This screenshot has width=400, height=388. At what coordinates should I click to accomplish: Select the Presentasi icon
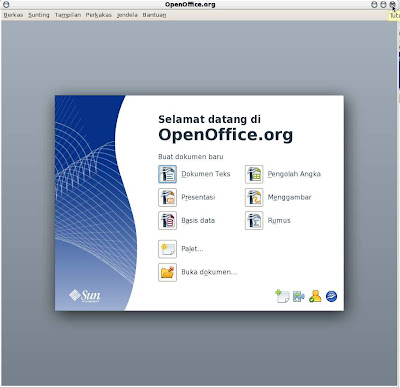[167, 197]
